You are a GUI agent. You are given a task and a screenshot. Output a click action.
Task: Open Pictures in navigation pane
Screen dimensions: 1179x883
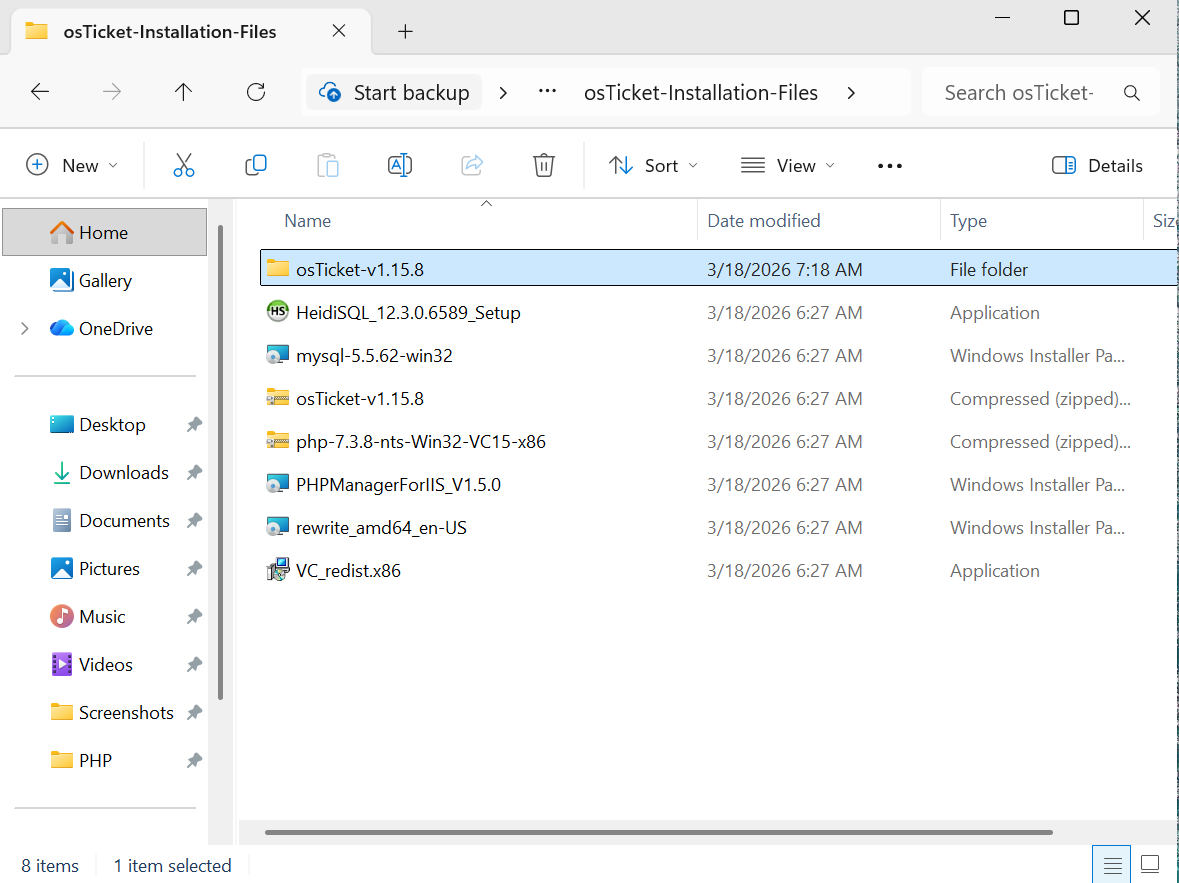(x=109, y=569)
